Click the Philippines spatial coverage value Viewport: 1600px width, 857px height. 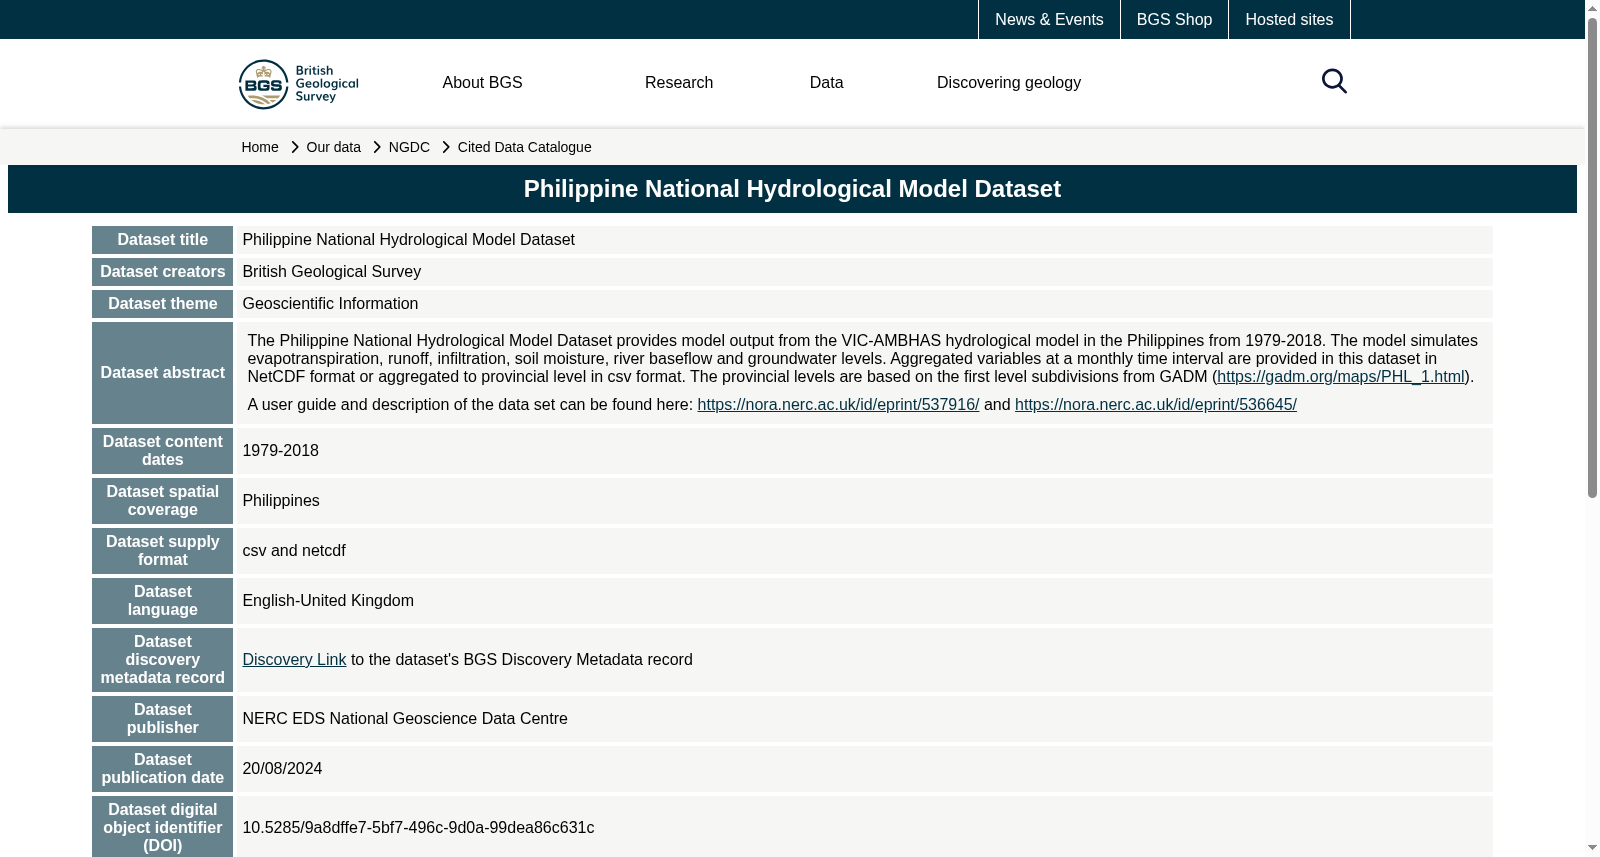[x=281, y=501]
